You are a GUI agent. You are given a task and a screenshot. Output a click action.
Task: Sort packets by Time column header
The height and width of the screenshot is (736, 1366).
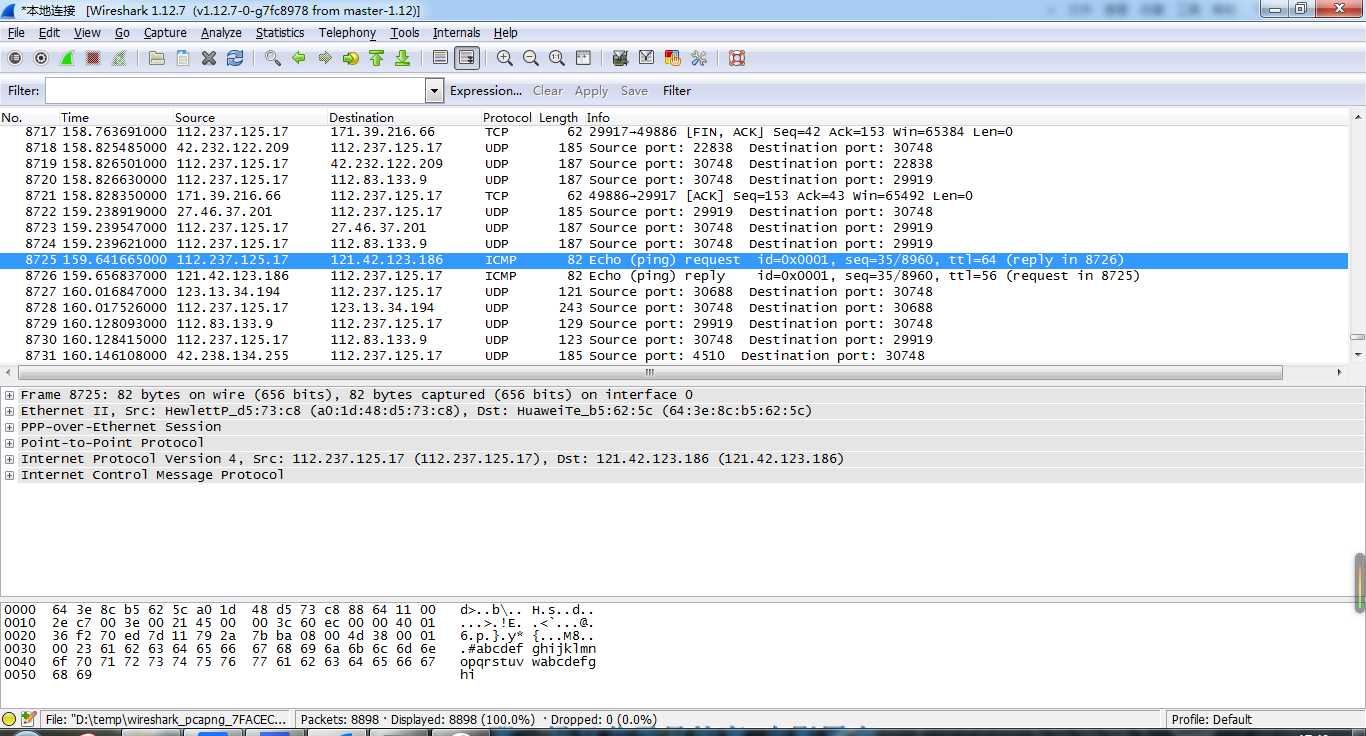click(115, 117)
